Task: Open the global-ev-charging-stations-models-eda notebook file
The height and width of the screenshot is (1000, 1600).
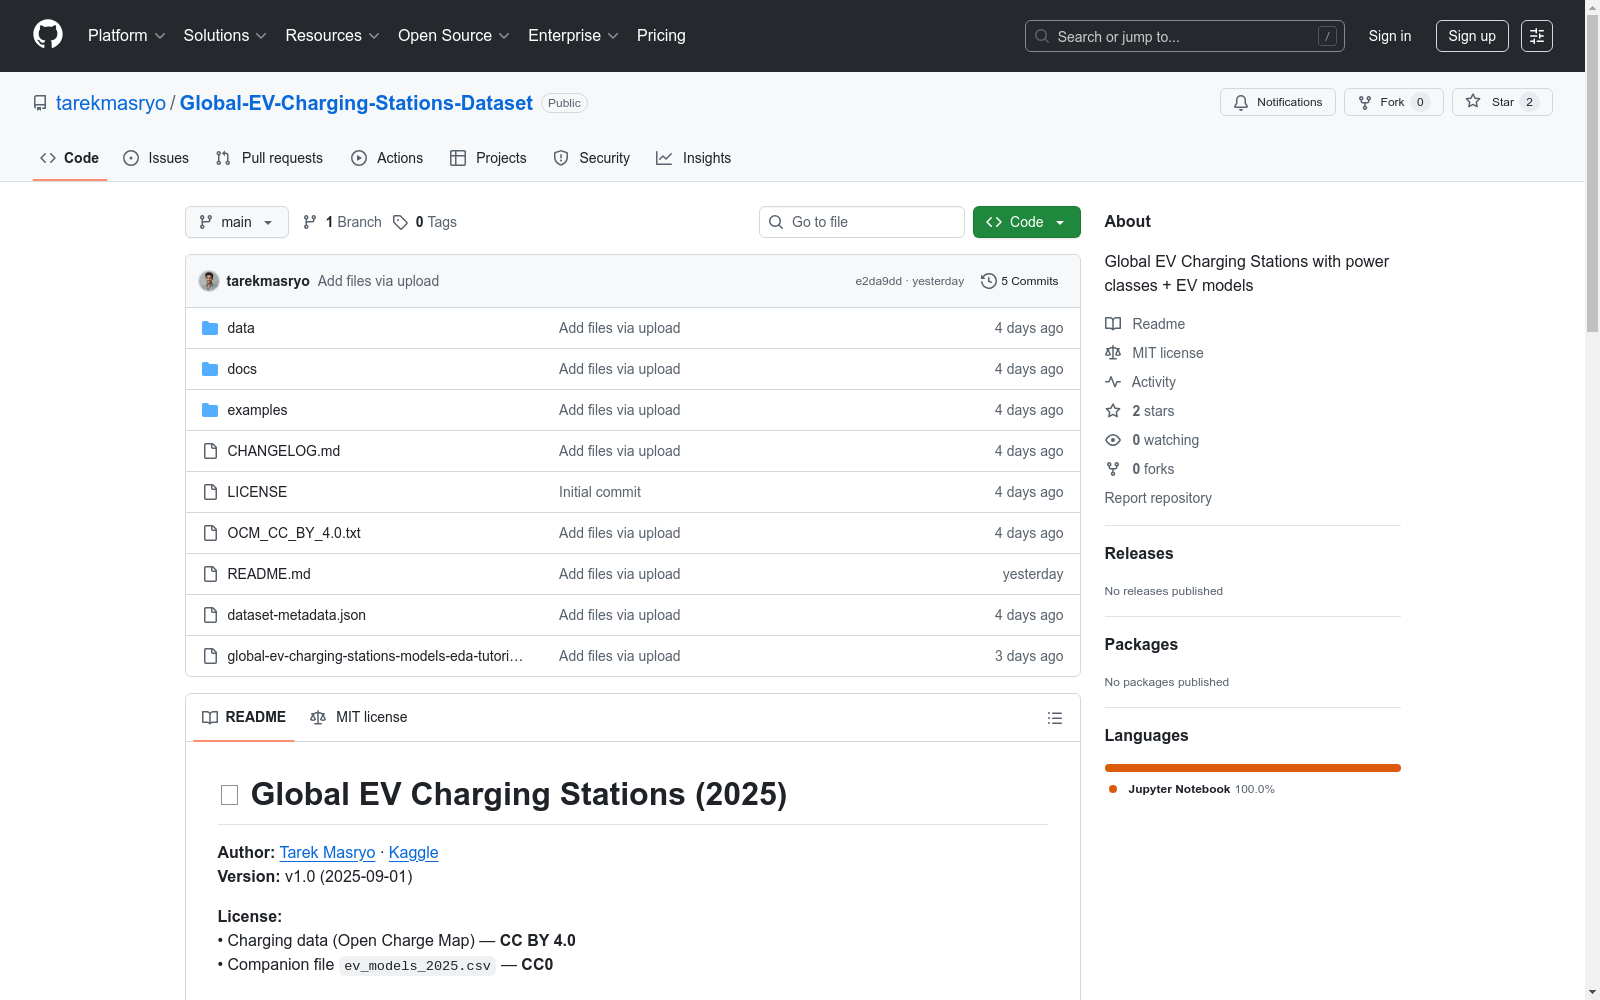Action: tap(375, 656)
